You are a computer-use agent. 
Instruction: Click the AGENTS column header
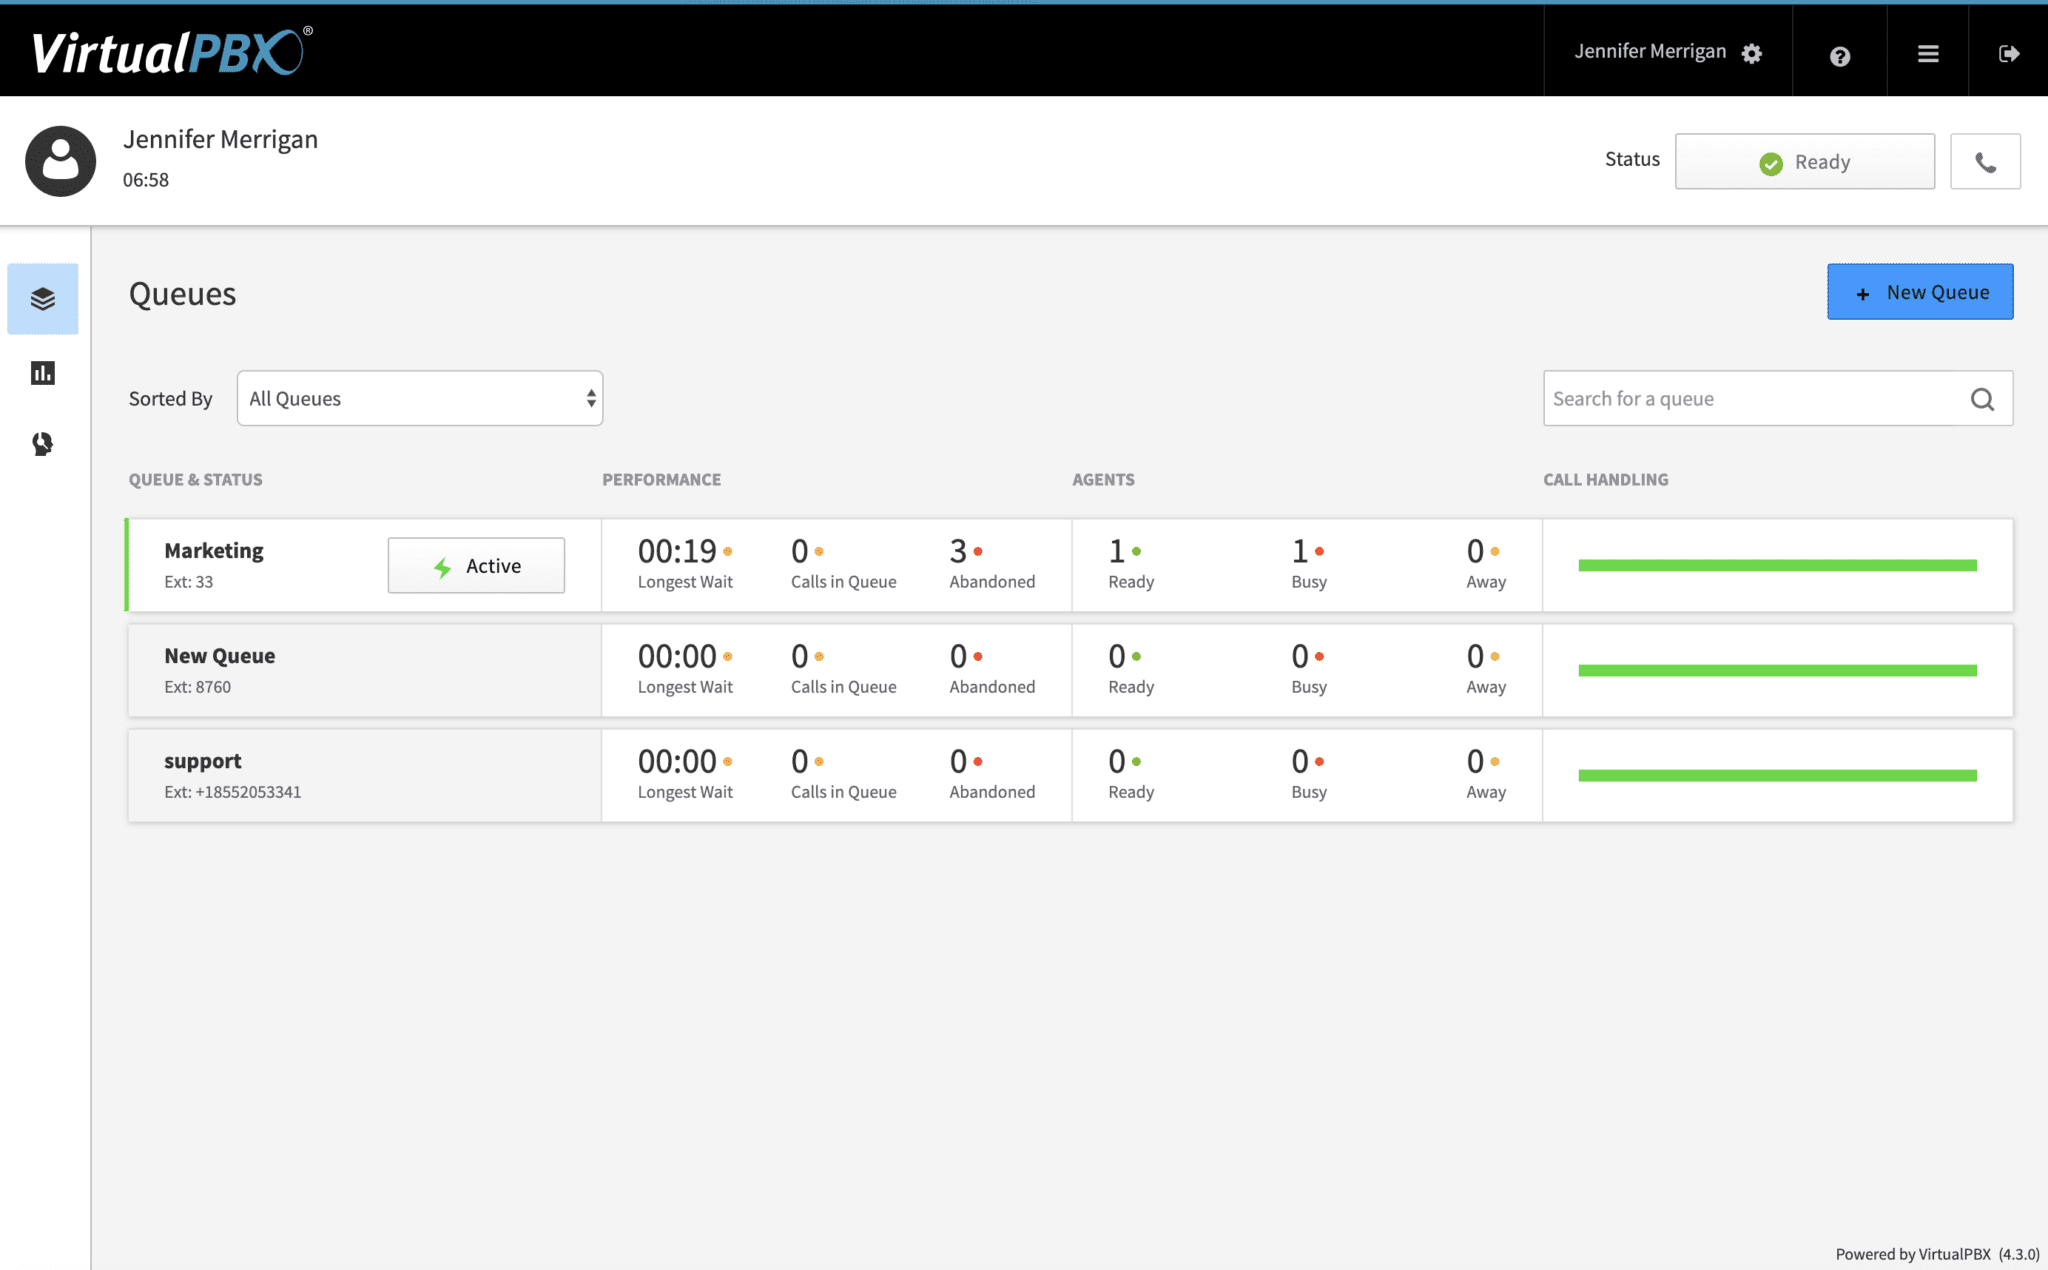[x=1103, y=480]
